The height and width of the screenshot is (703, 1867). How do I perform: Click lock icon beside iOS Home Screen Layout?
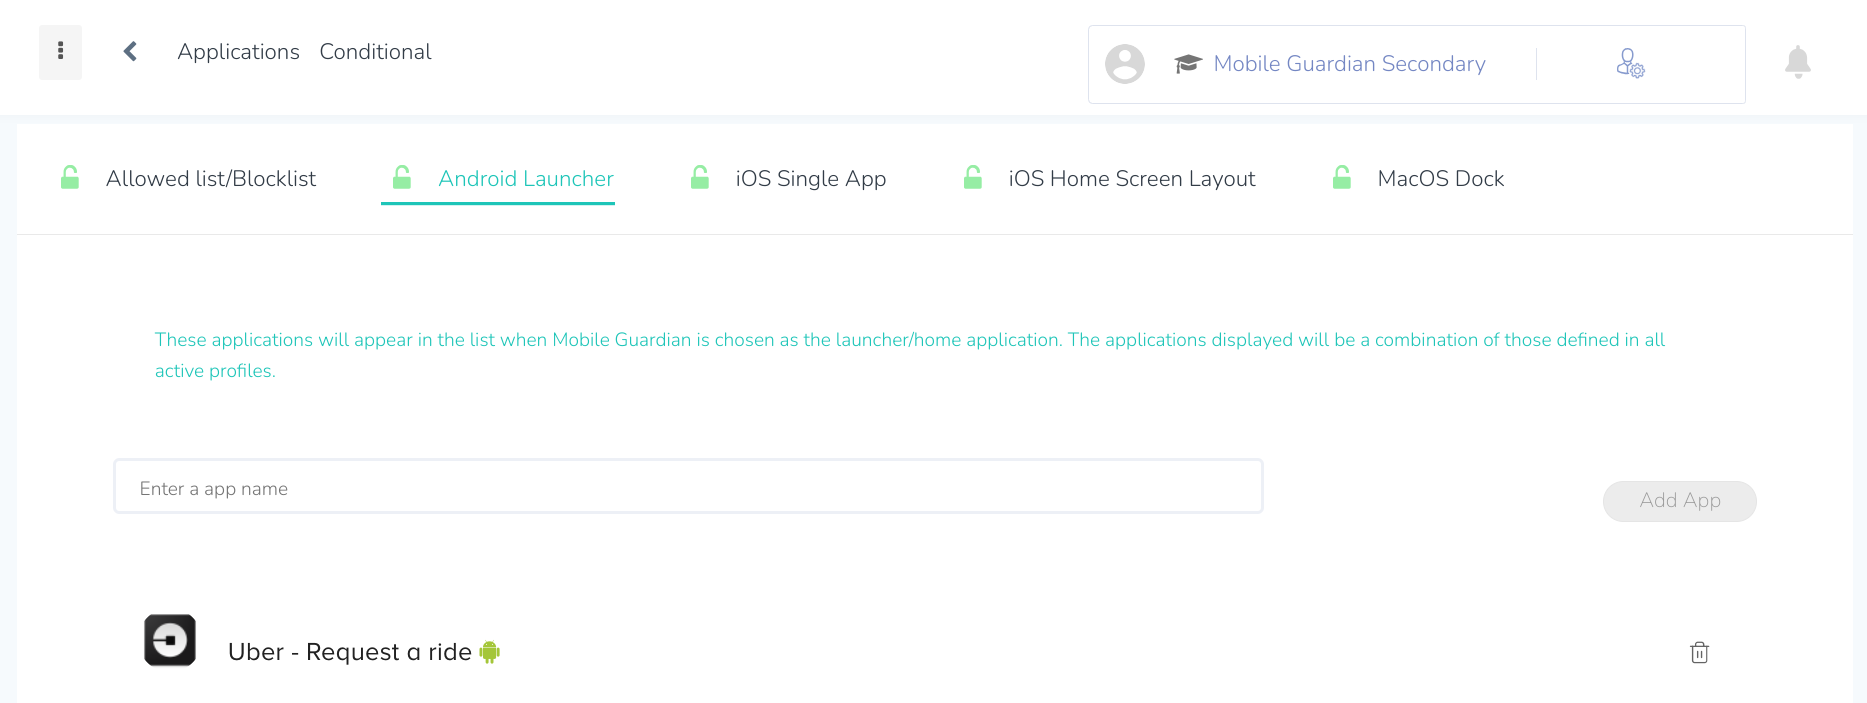tap(973, 178)
